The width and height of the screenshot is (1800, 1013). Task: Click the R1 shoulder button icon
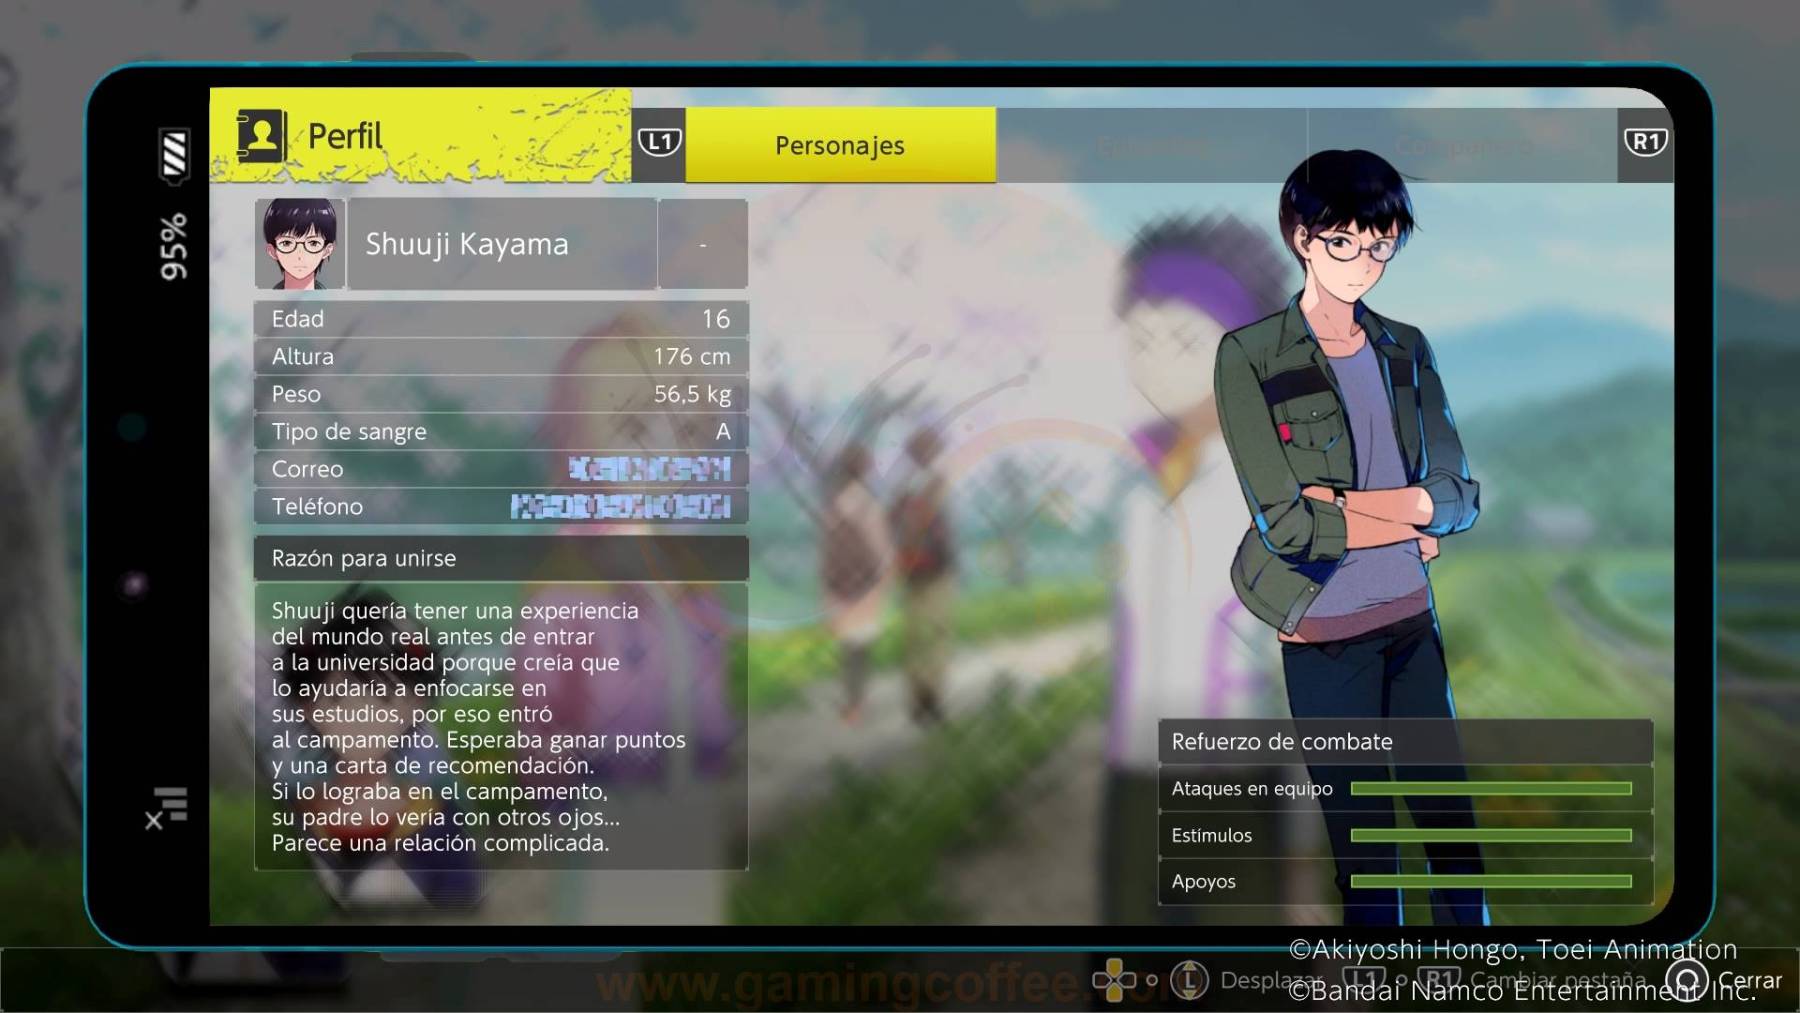pyautogui.click(x=1645, y=143)
